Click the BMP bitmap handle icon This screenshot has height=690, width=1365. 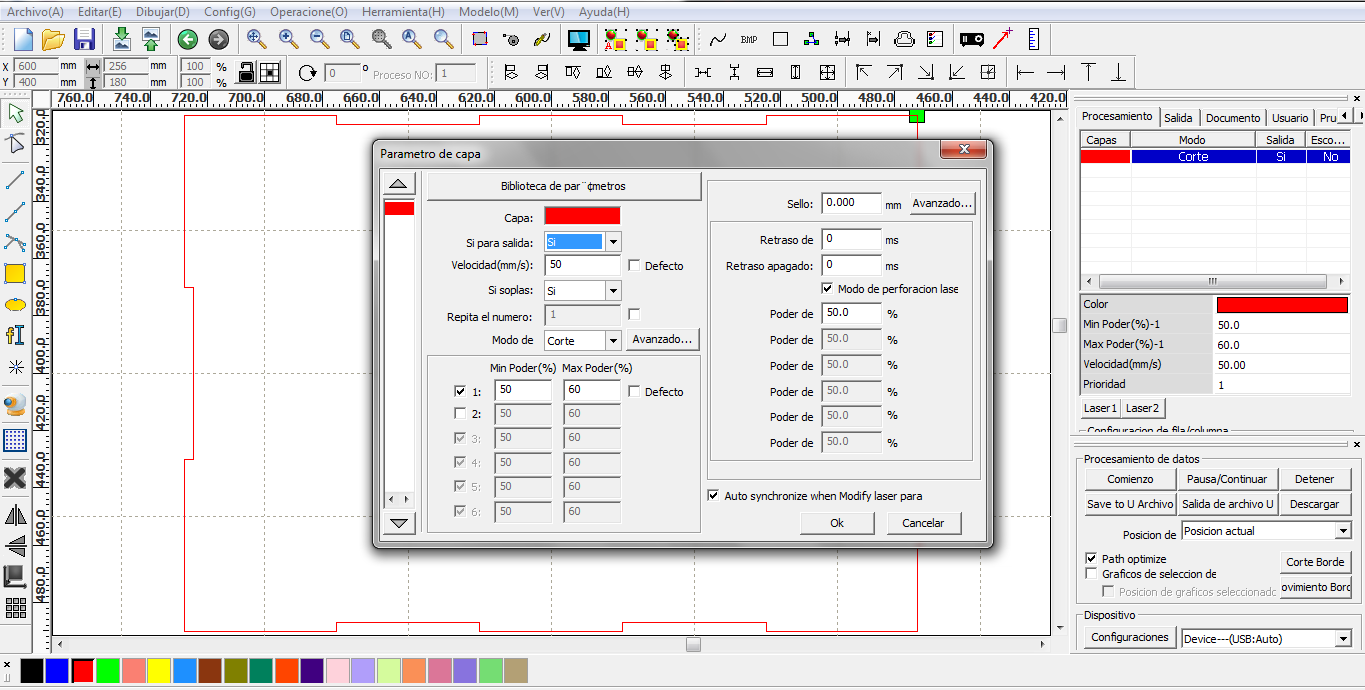click(x=749, y=39)
